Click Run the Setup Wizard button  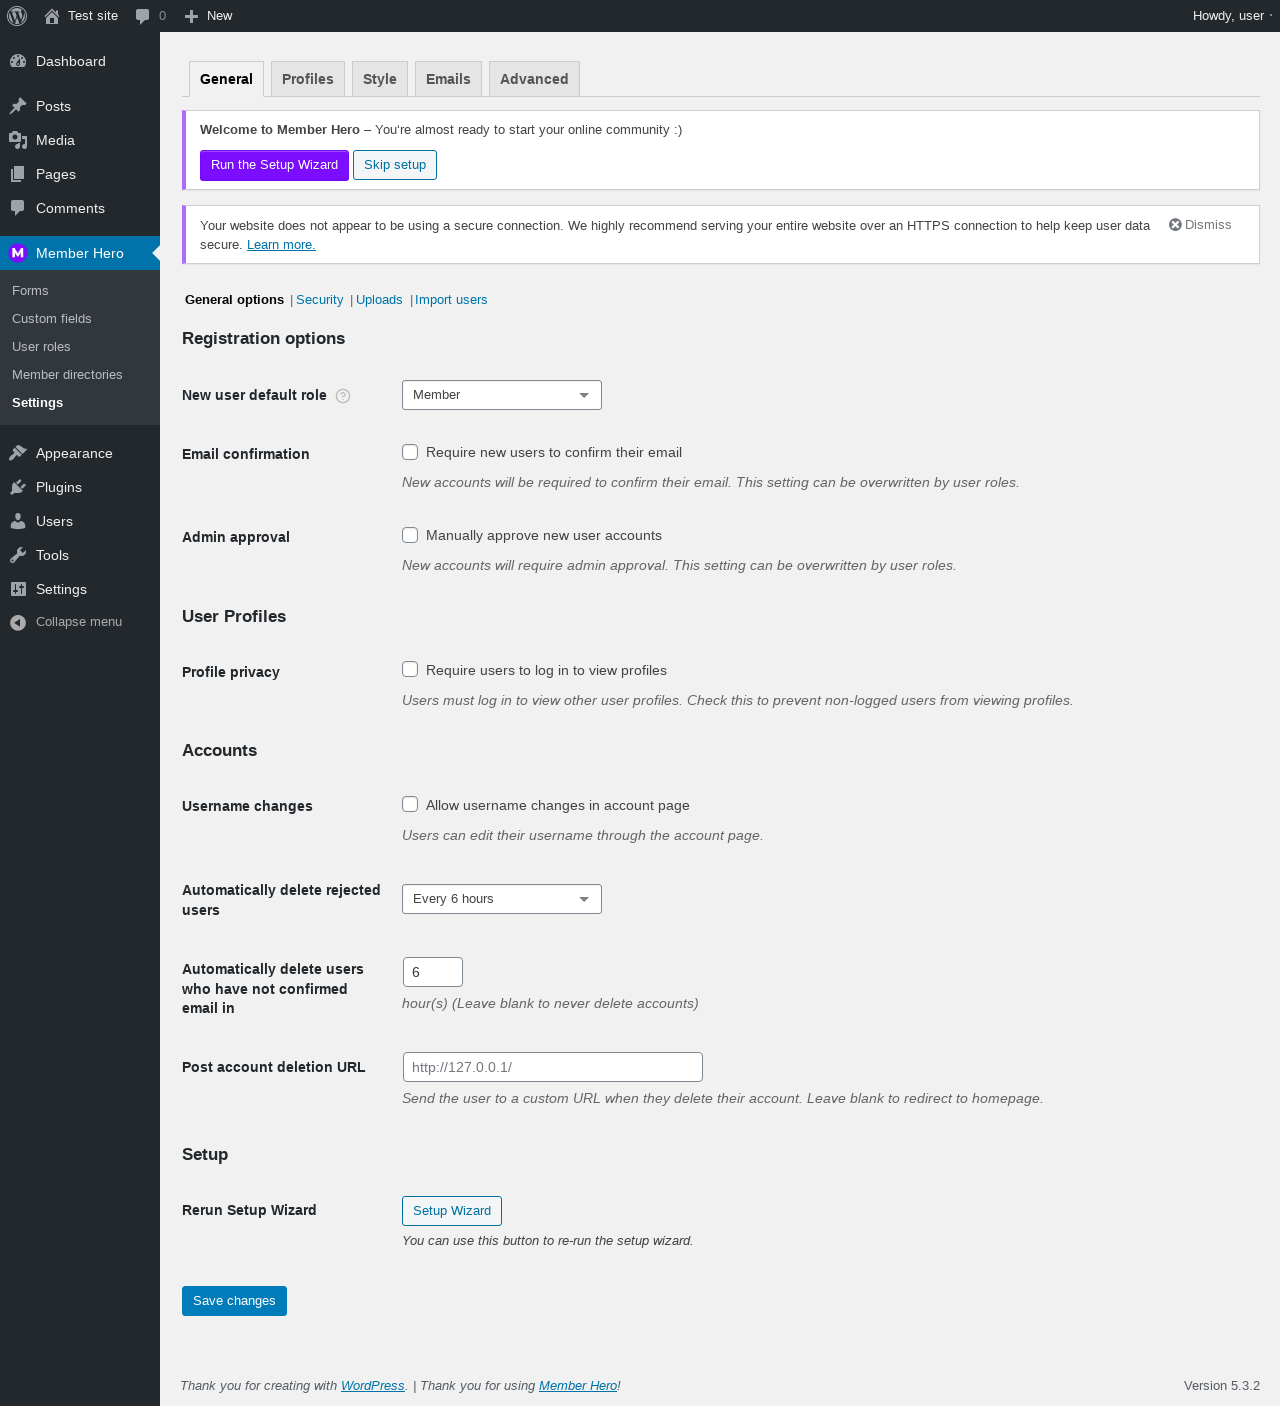click(x=274, y=165)
